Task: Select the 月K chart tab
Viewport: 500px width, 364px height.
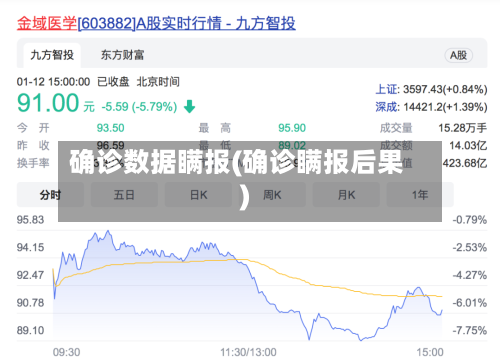Action: coord(346,195)
